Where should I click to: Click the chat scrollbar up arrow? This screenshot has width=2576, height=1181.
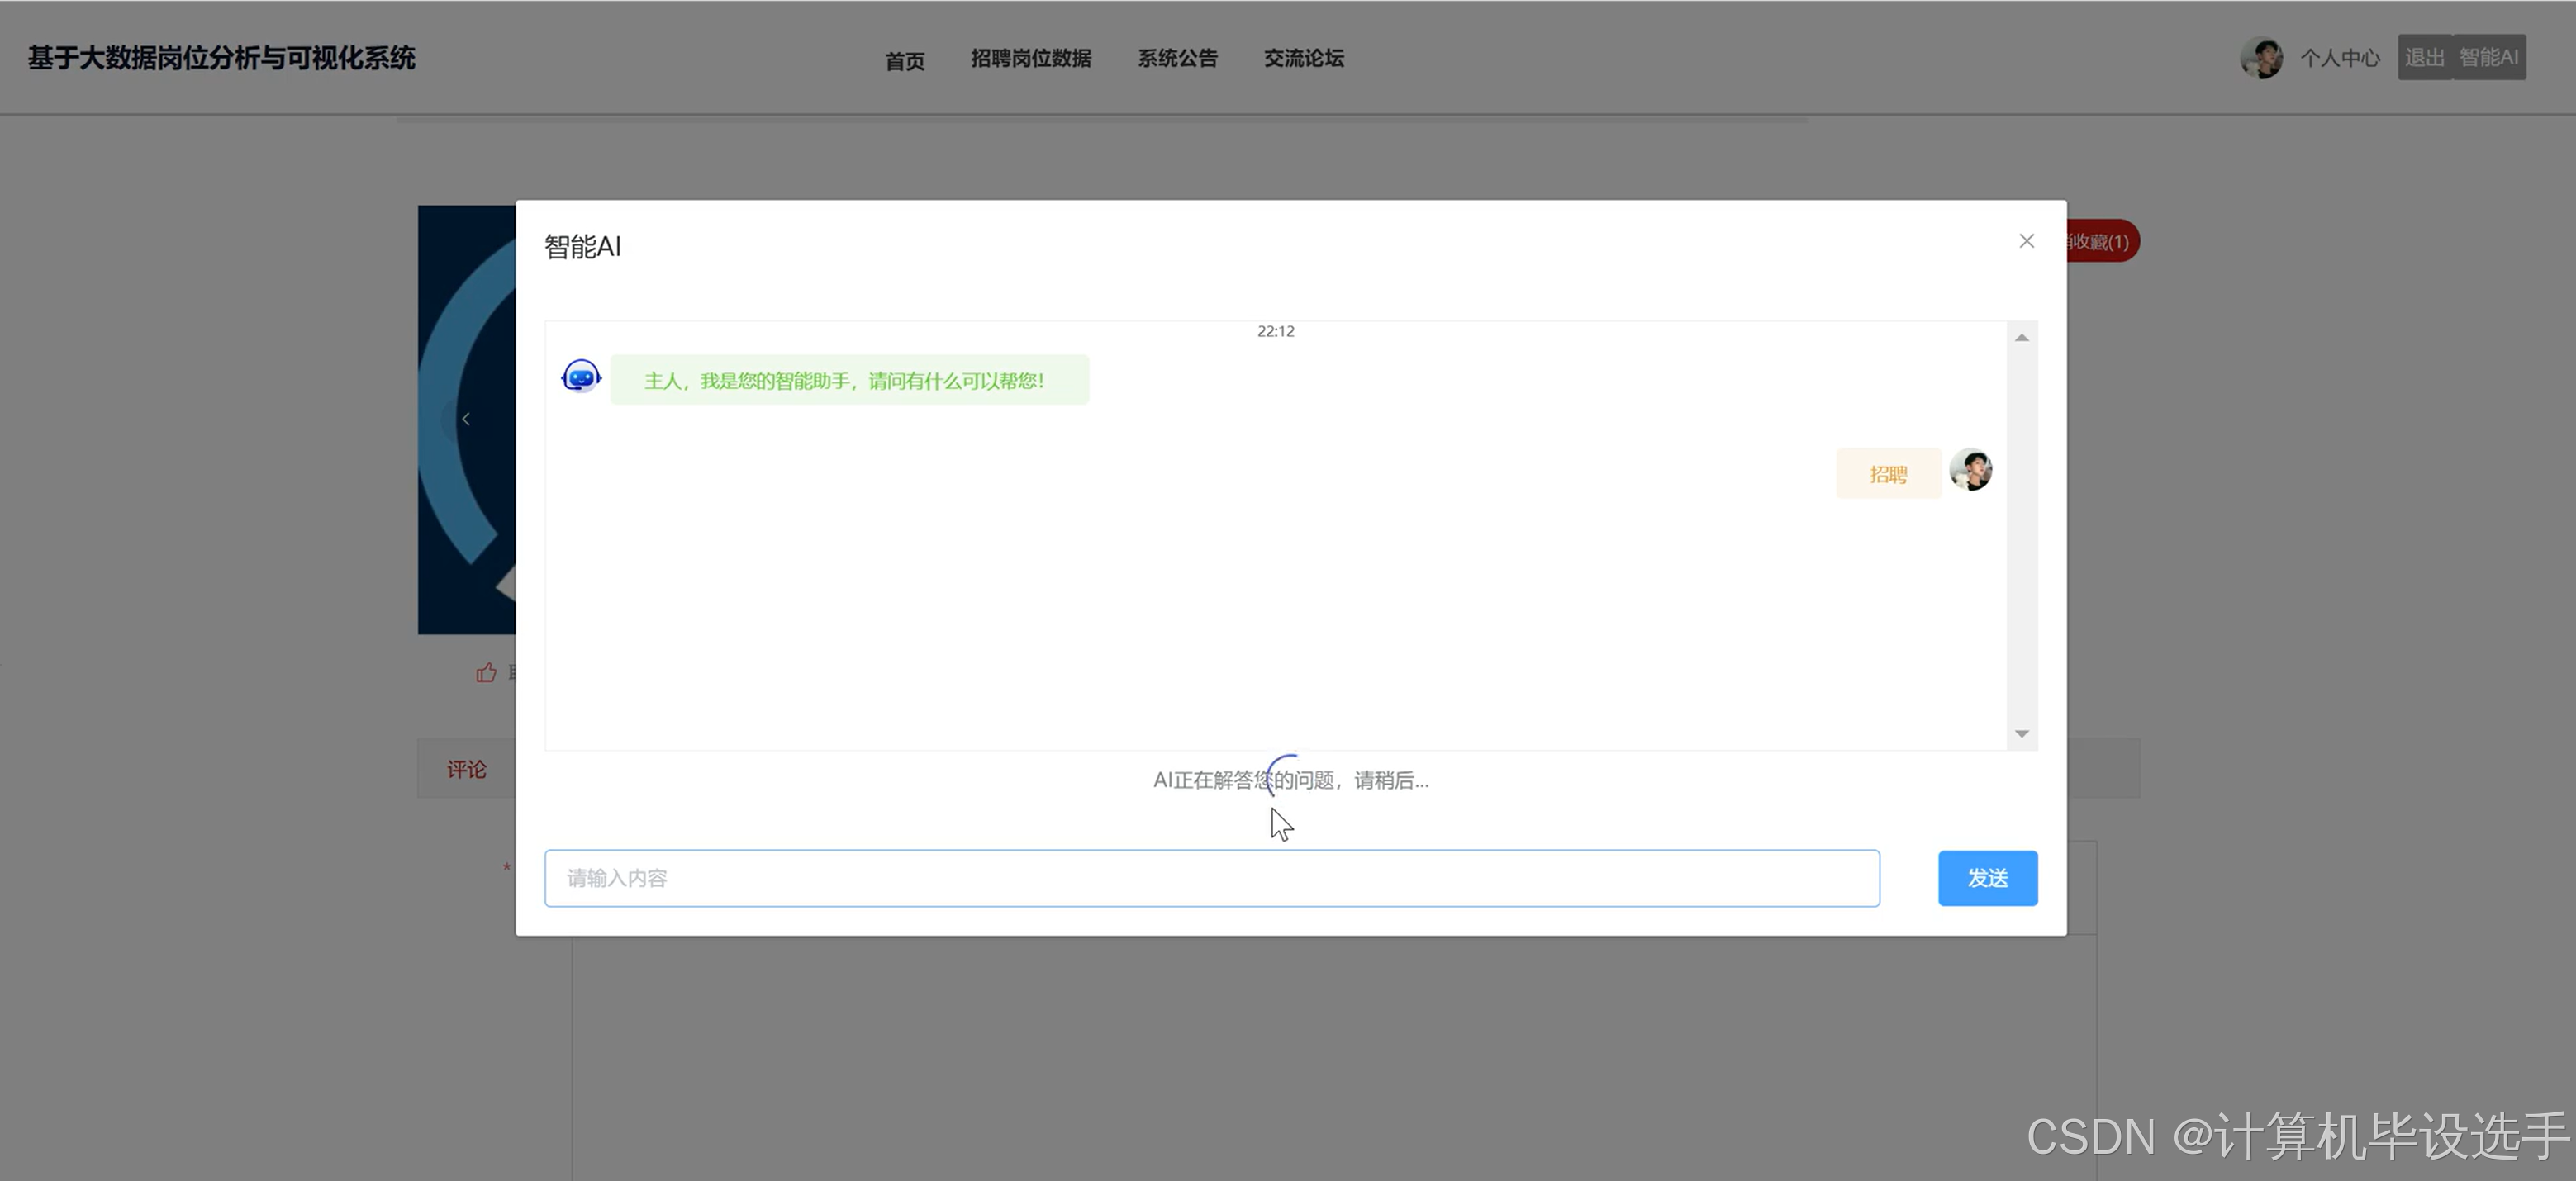(2021, 338)
